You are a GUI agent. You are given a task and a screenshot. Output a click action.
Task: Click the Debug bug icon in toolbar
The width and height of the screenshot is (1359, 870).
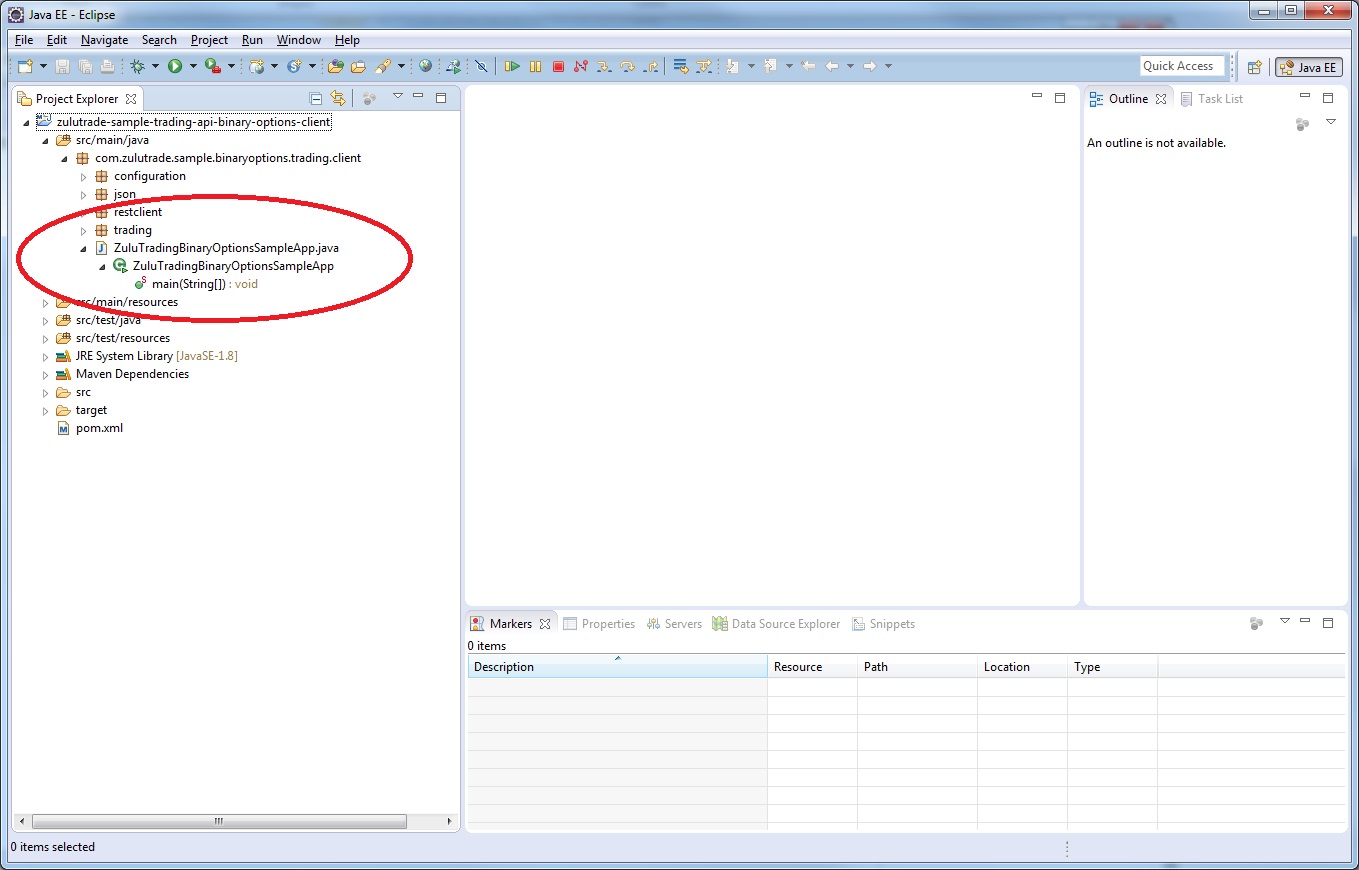(137, 66)
